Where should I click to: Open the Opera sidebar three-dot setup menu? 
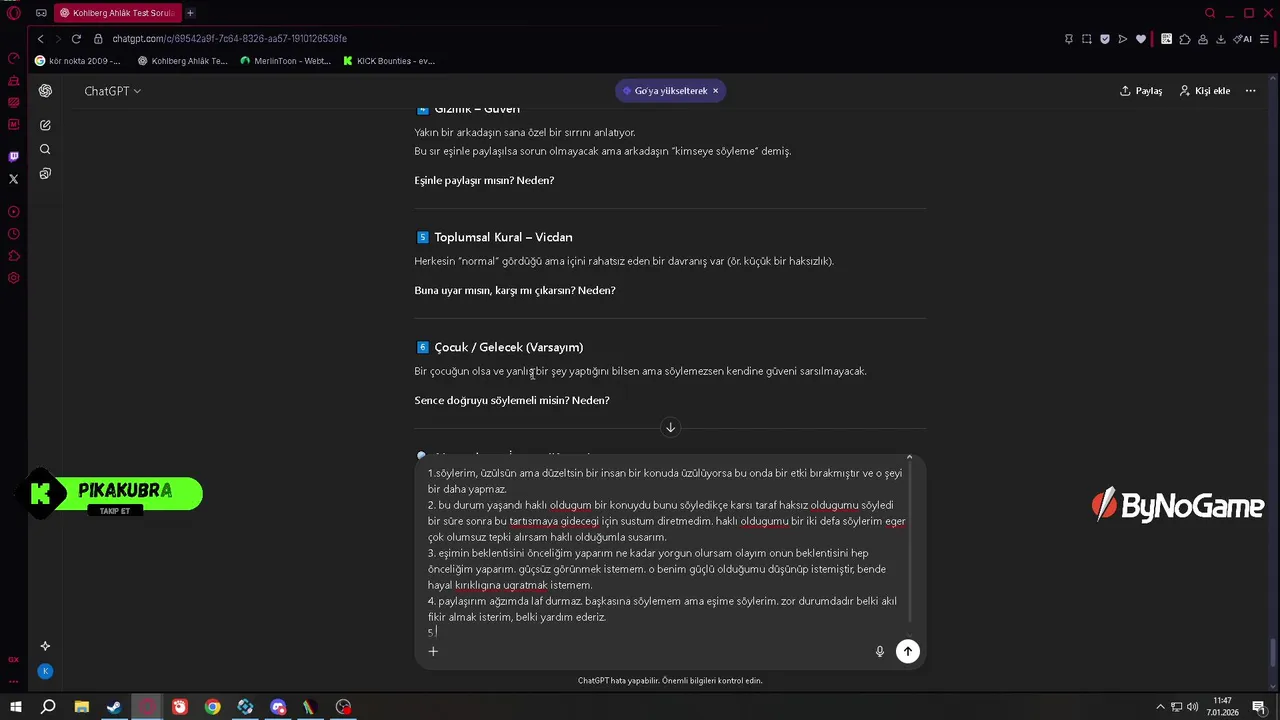click(14, 681)
